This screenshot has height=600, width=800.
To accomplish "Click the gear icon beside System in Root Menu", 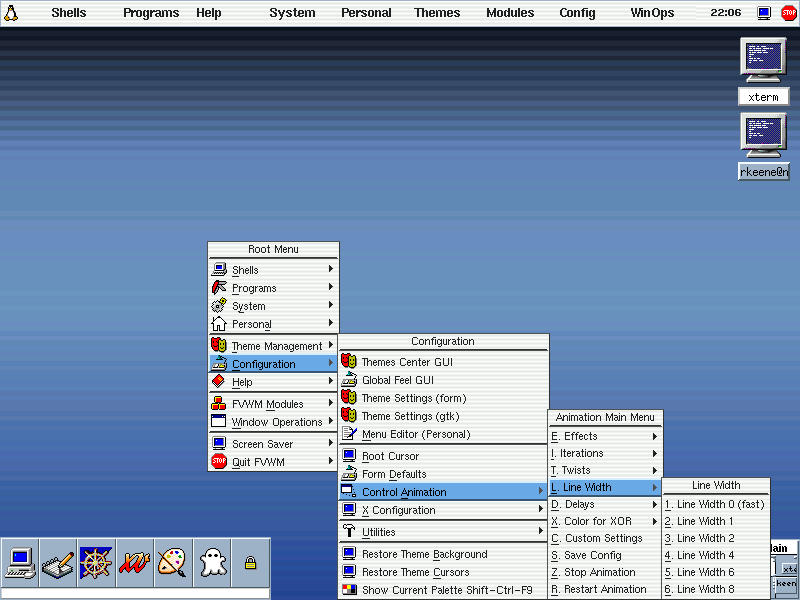I will [x=219, y=305].
